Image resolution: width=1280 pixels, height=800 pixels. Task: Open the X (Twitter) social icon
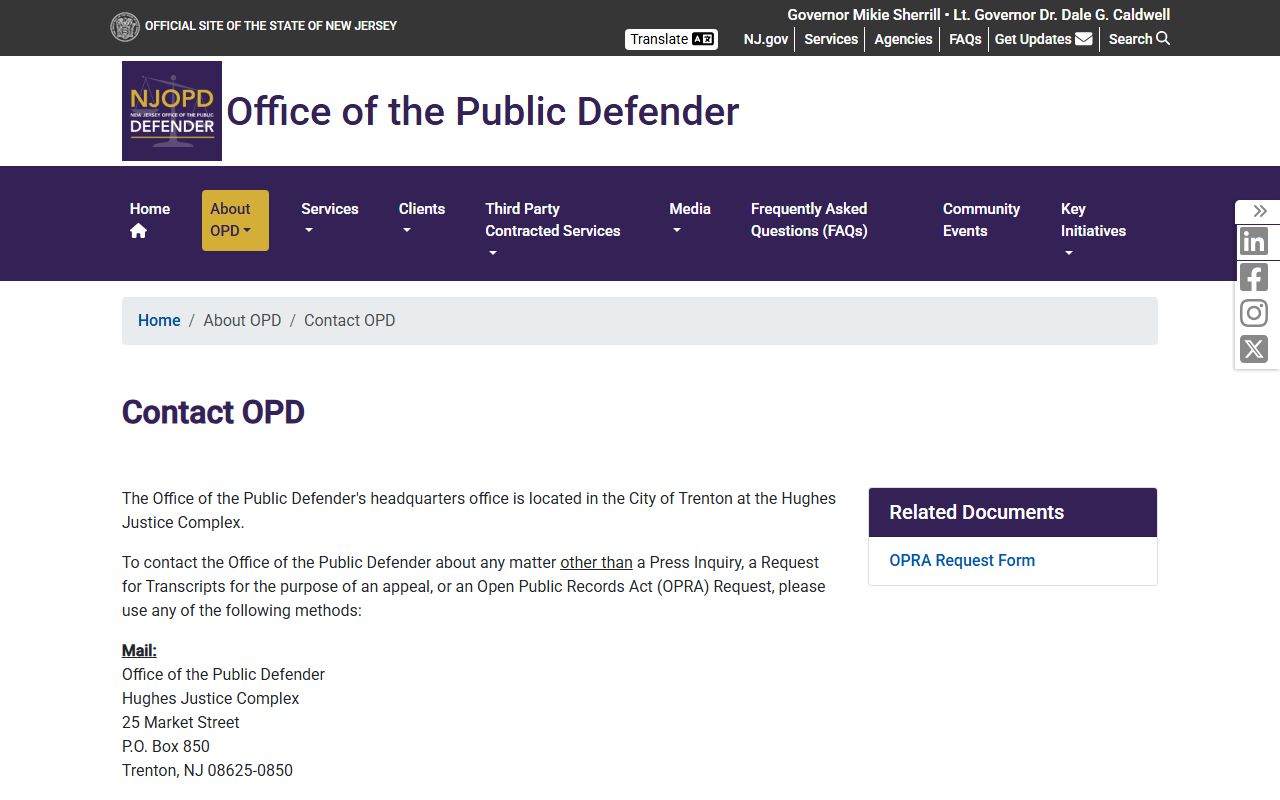1254,349
